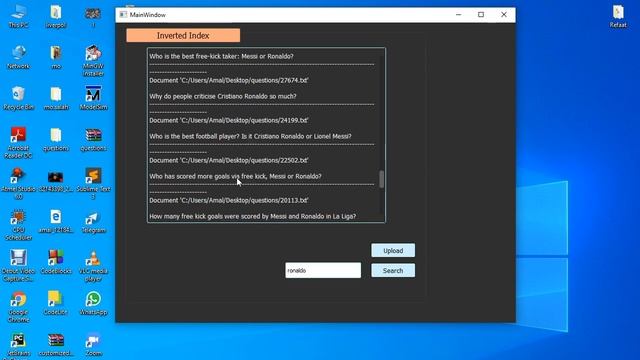Select the MinGW Installer shortcut
This screenshot has width=640, height=360.
tap(93, 61)
